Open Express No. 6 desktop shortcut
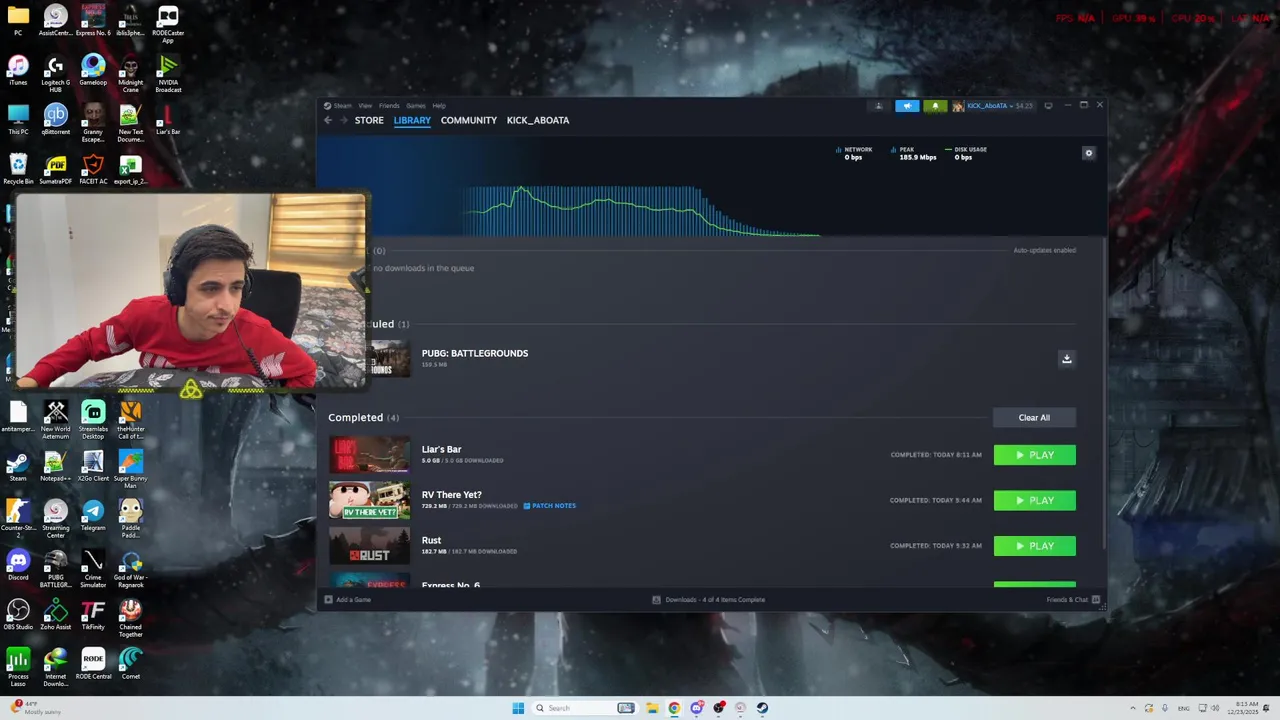1280x720 pixels. click(93, 21)
